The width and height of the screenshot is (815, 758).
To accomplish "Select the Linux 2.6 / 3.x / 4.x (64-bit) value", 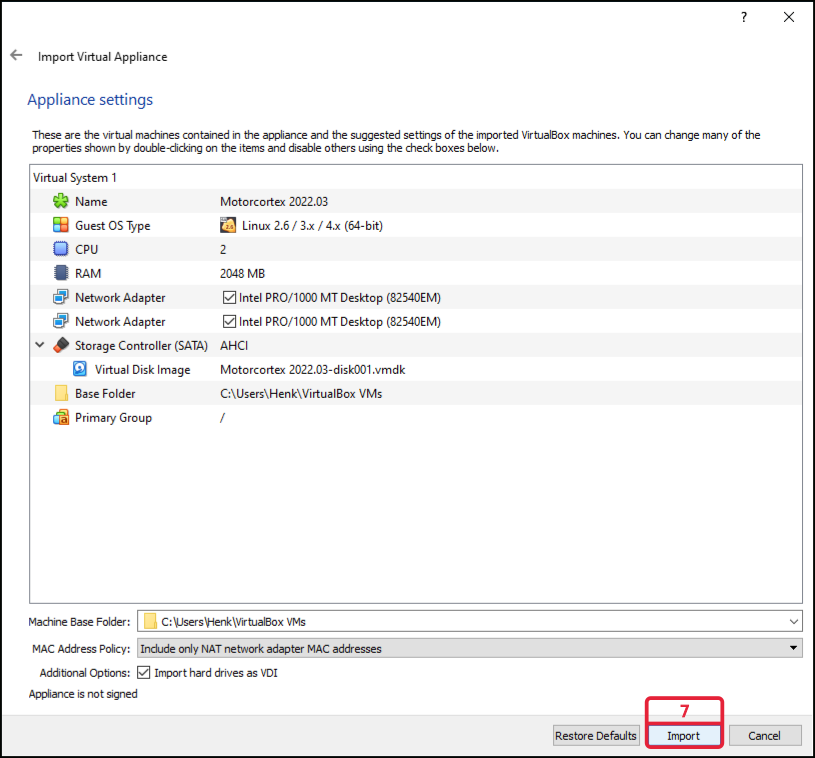I will 312,226.
